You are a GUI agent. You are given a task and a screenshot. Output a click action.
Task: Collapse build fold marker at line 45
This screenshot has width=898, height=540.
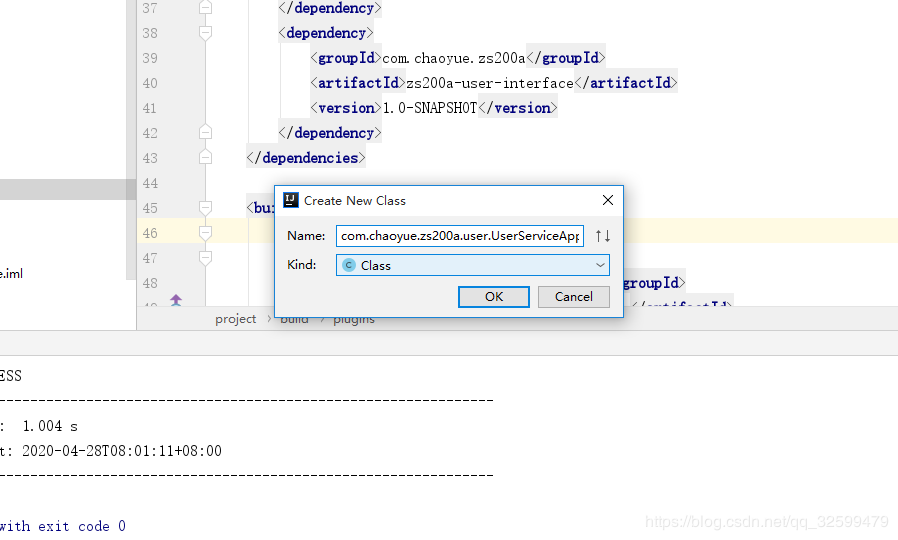coord(206,208)
